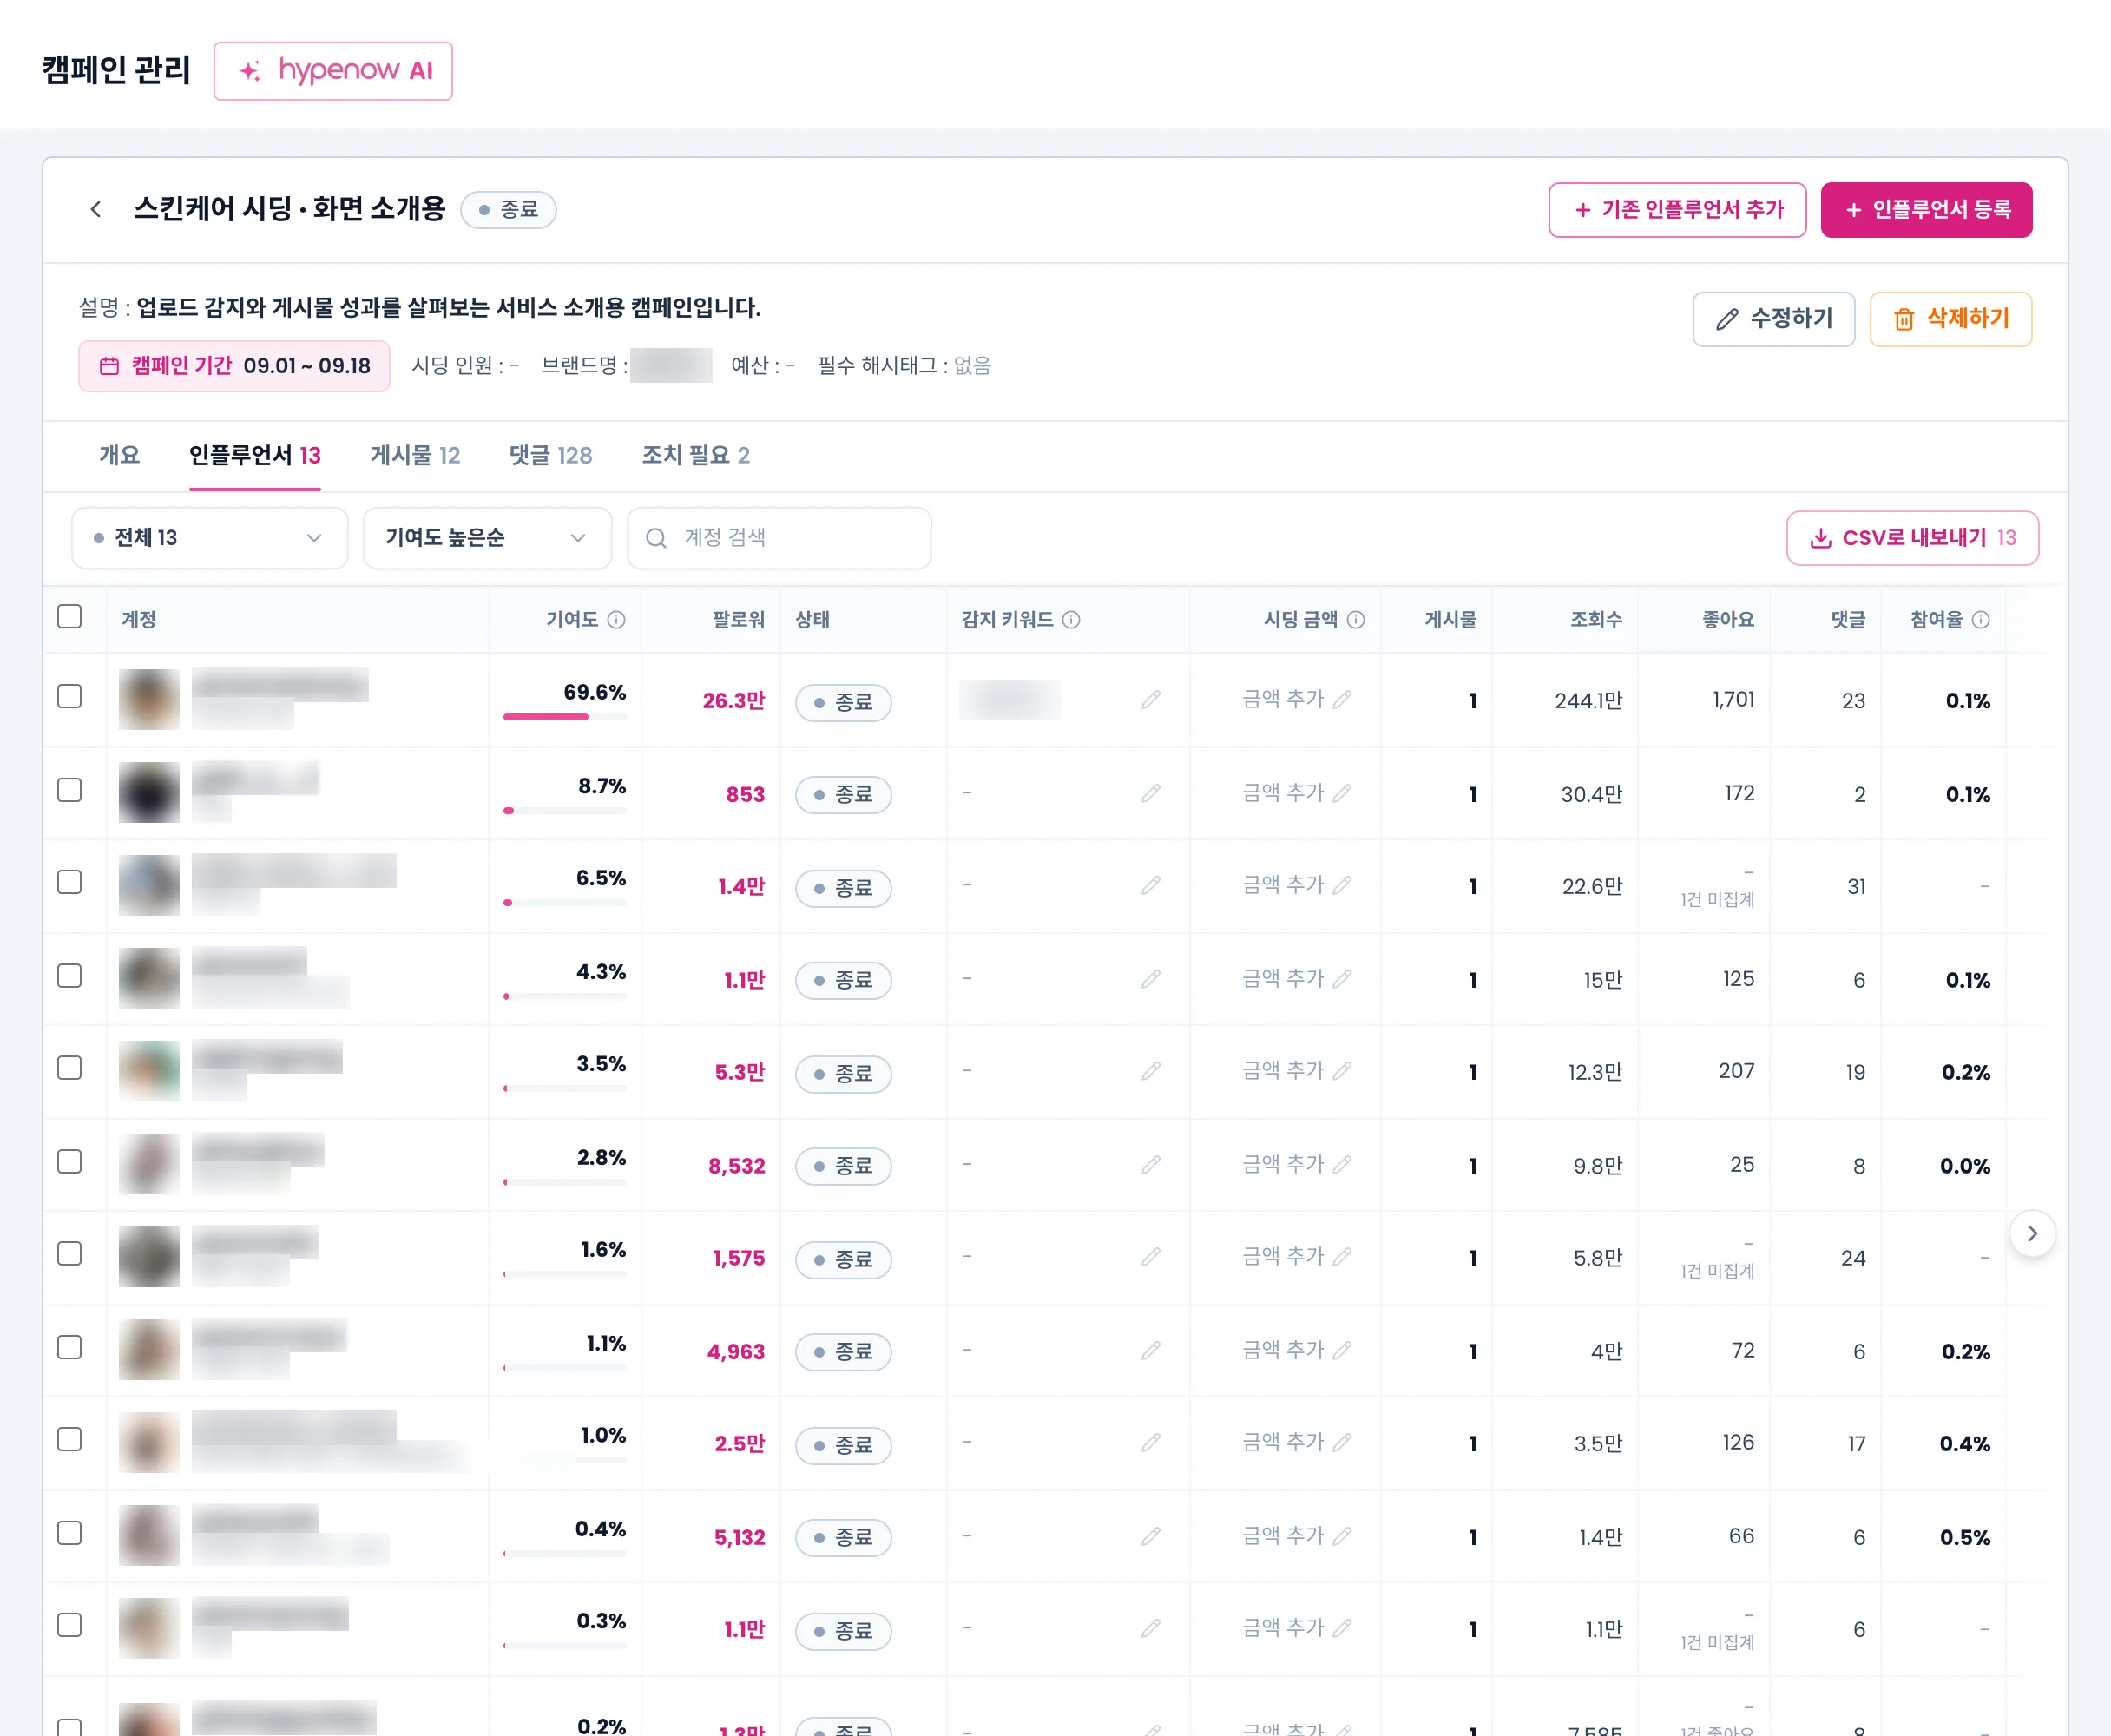Viewport: 2111px width, 1736px height.
Task: Focus the 계정 검색 search field
Action: [779, 538]
